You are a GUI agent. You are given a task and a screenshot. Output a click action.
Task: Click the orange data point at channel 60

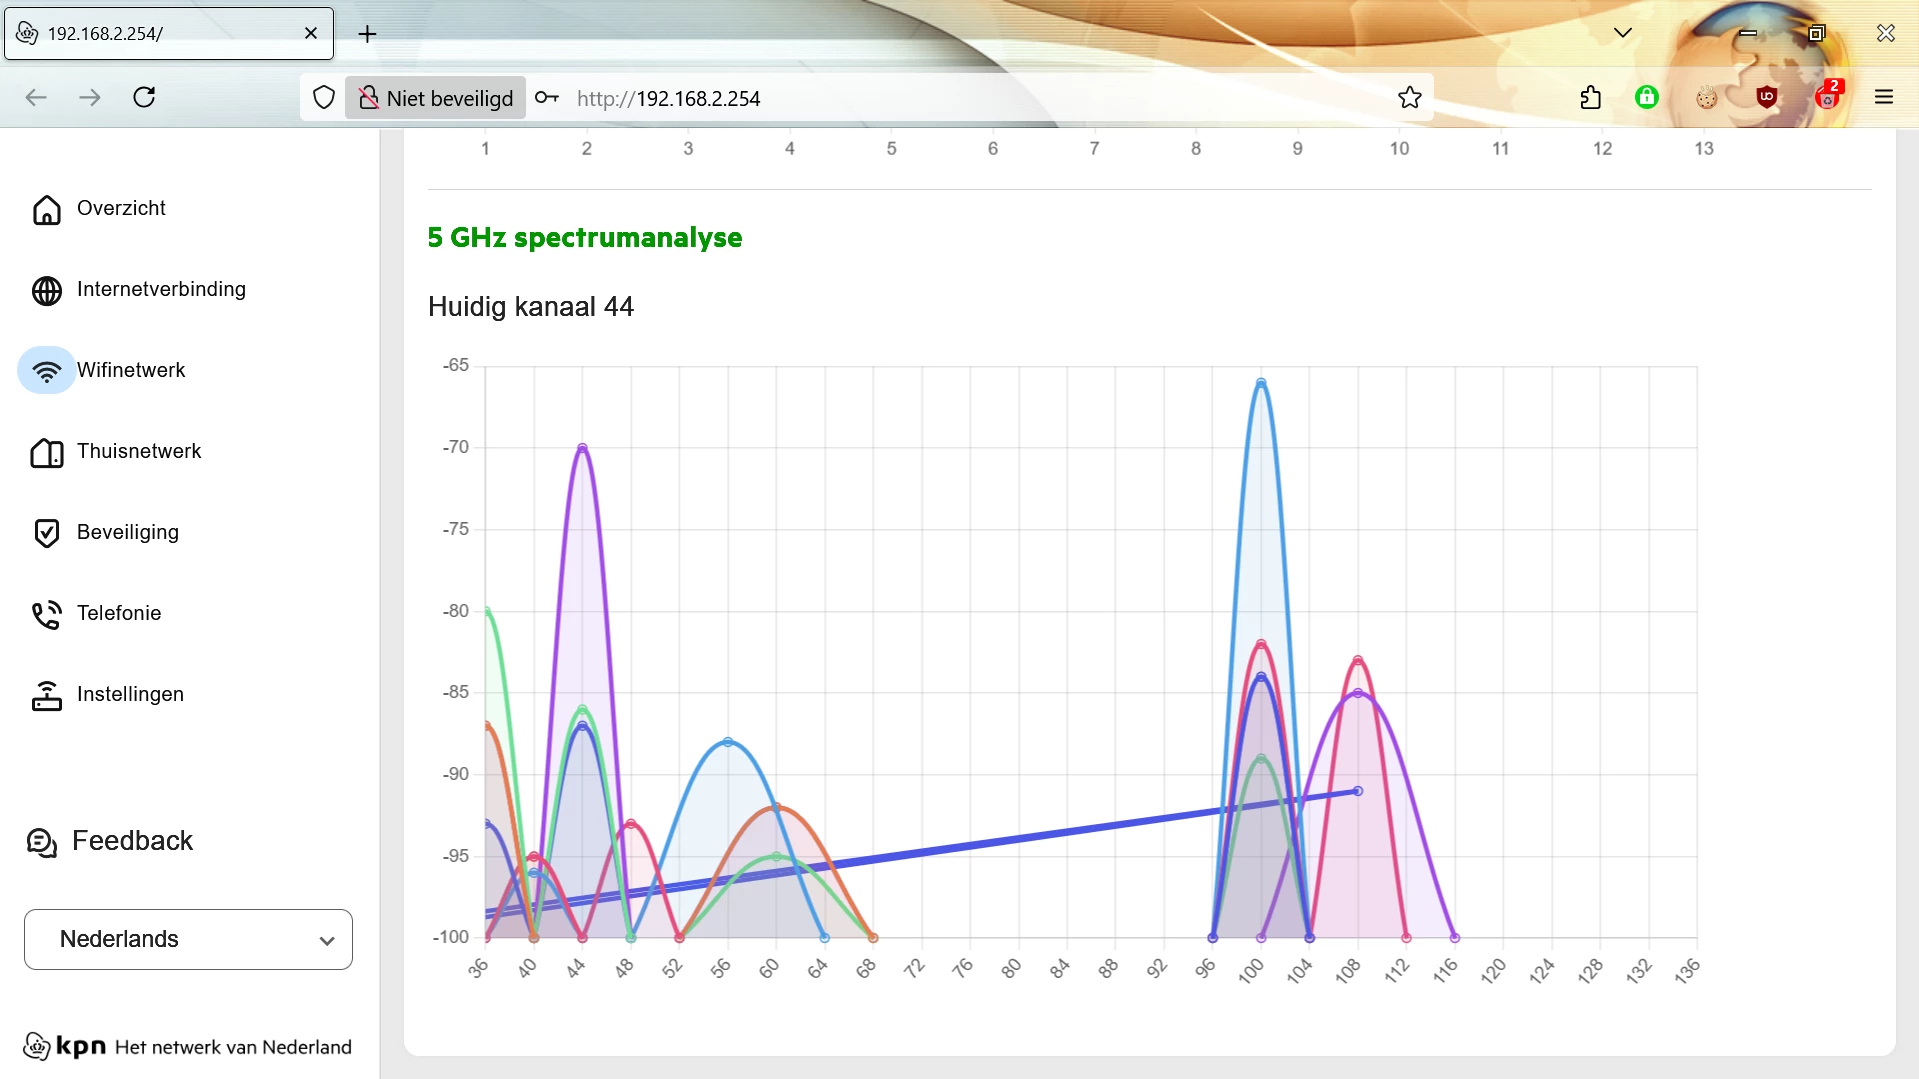(x=776, y=807)
